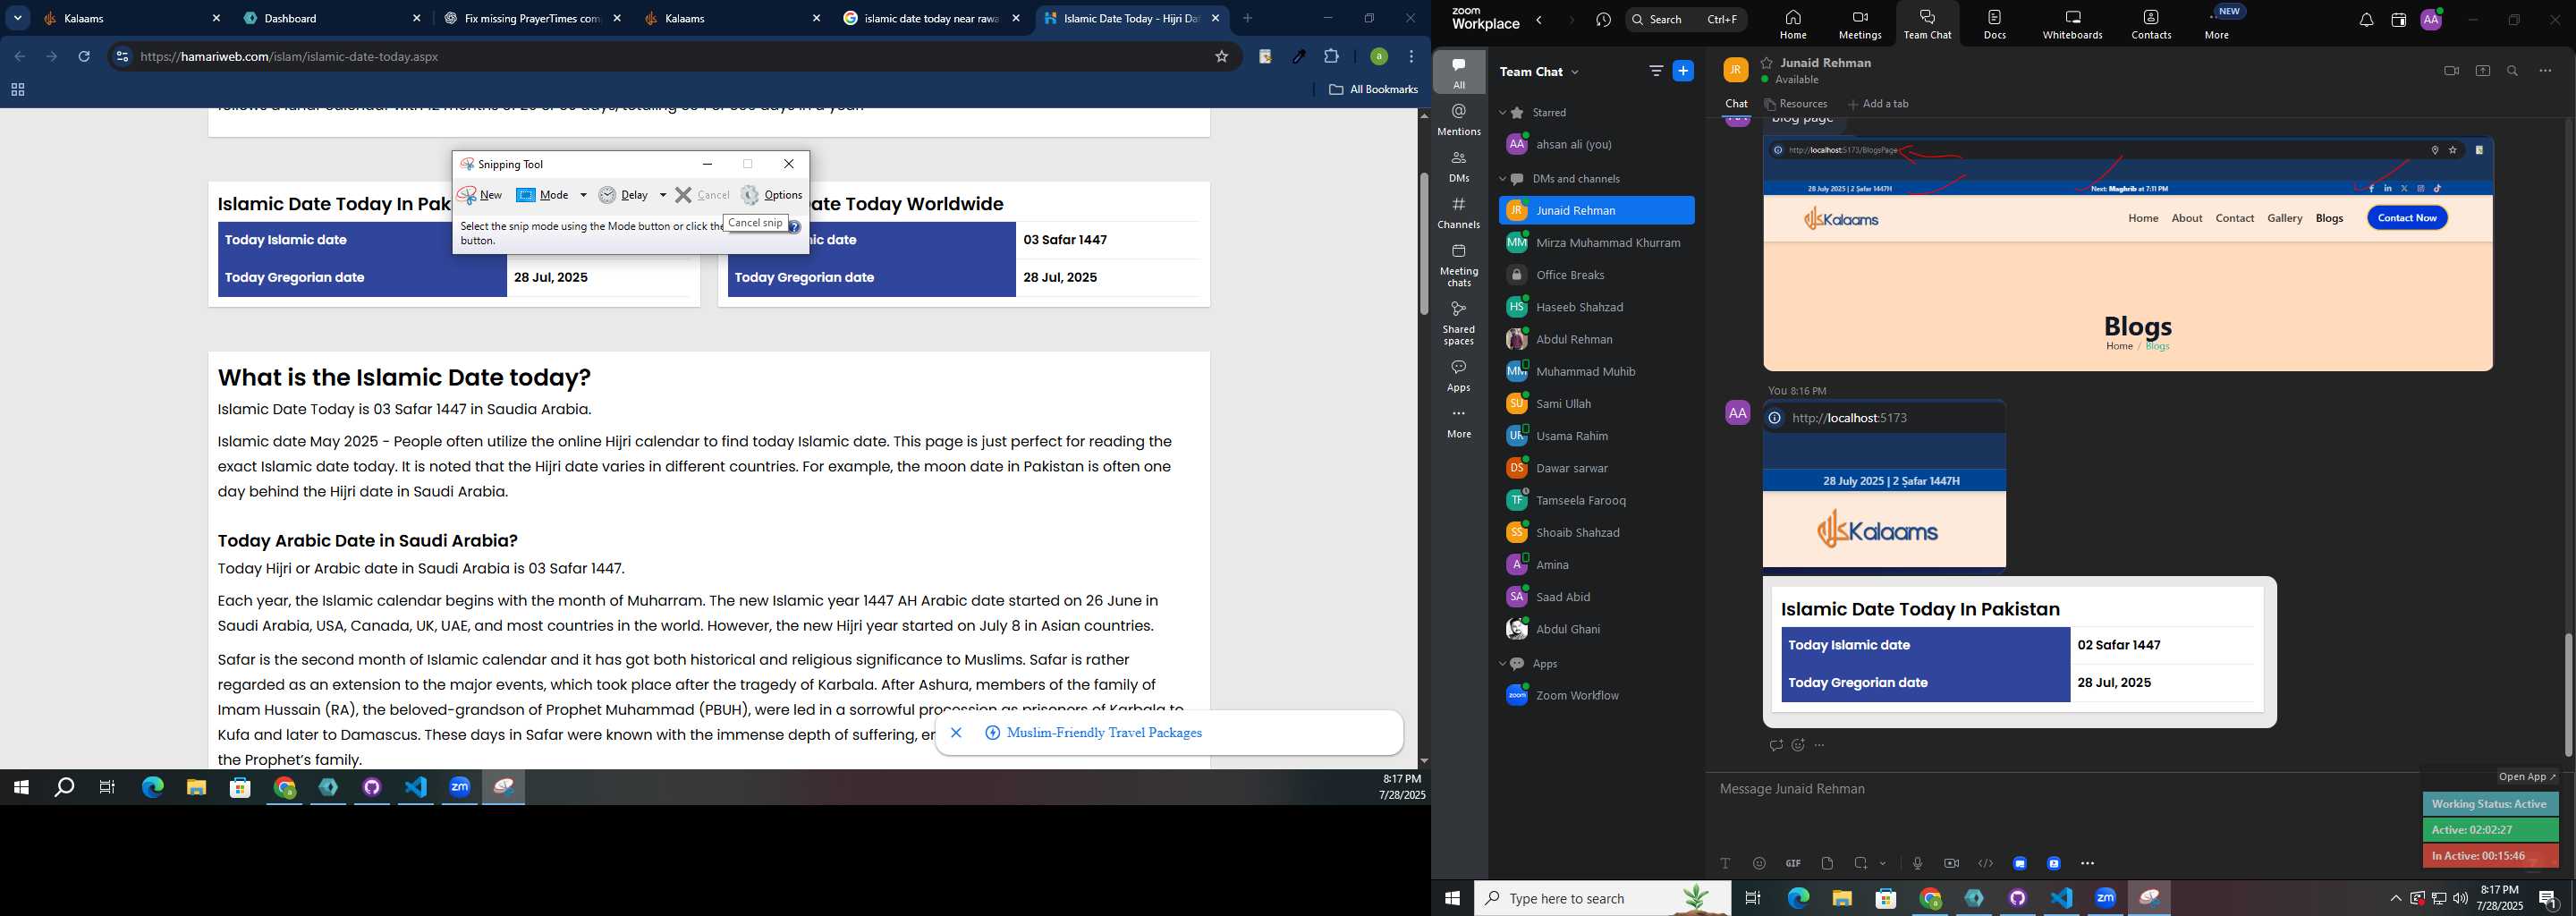This screenshot has height=916, width=2576.
Task: Show hidden system tray icons
Action: (x=2395, y=898)
